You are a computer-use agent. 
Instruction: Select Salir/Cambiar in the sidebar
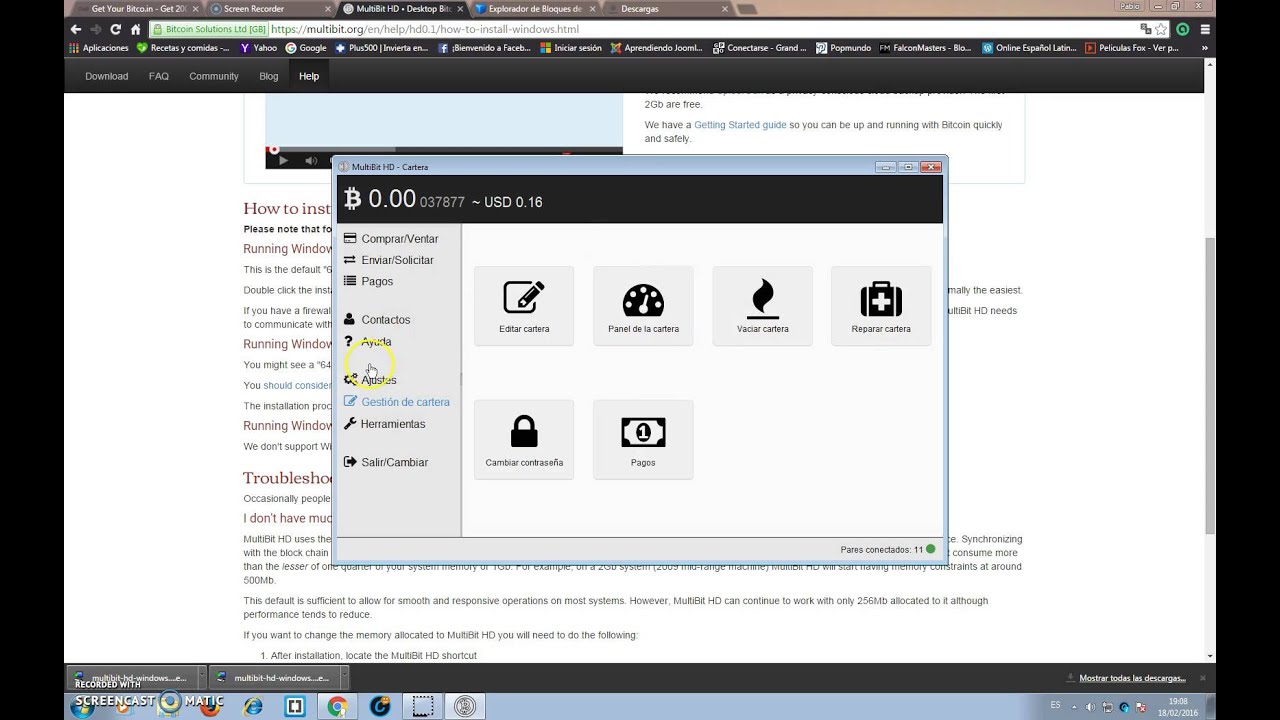(x=386, y=462)
